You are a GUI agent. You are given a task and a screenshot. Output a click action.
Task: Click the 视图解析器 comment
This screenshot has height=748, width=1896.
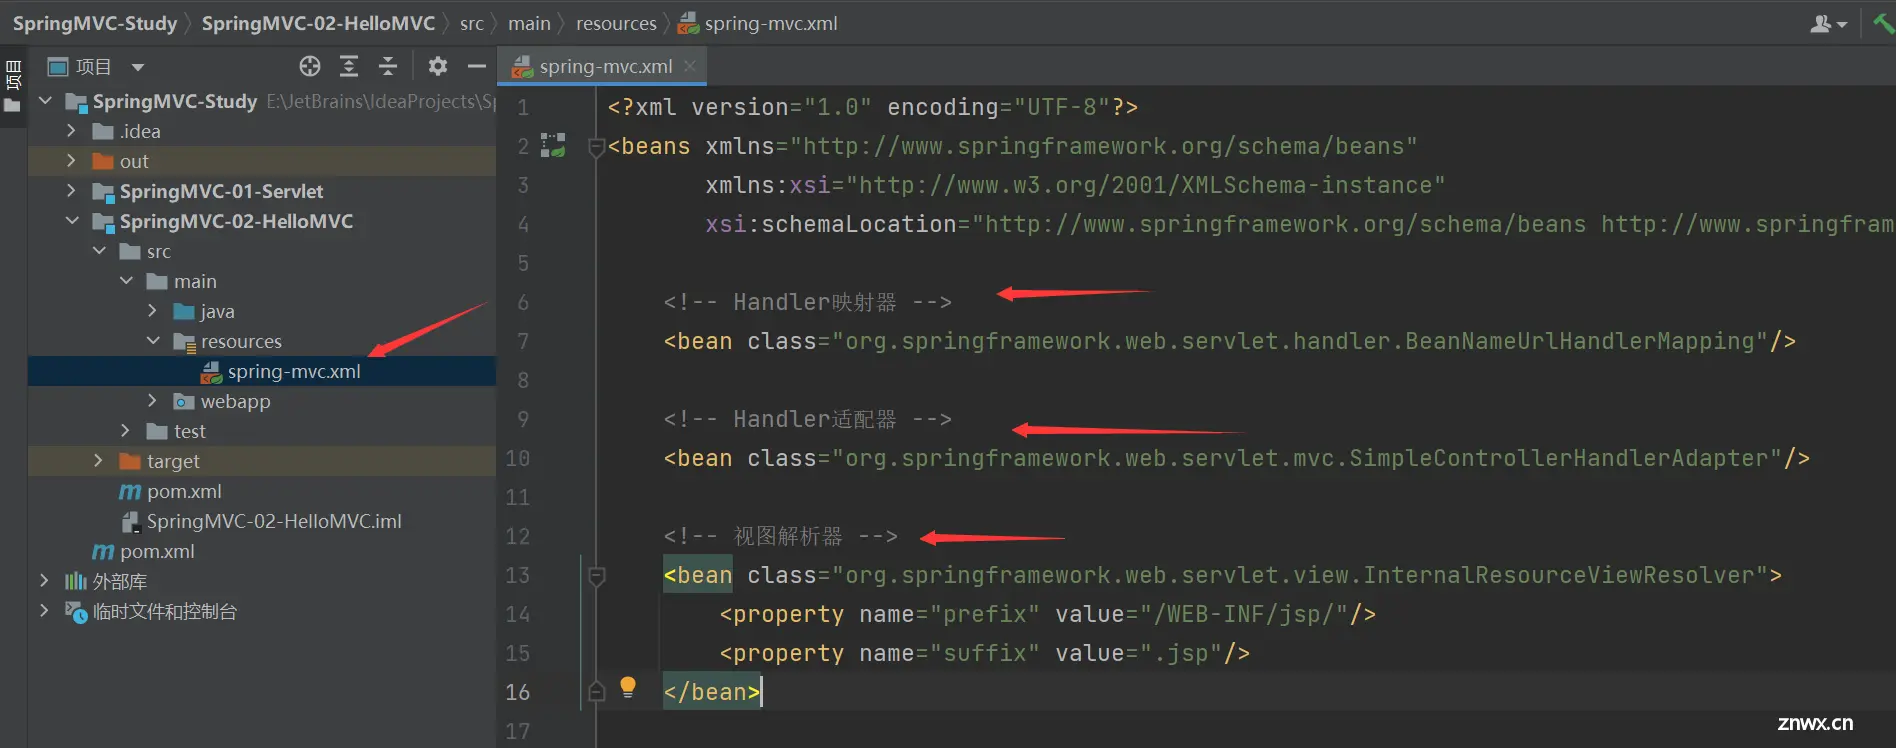(781, 536)
